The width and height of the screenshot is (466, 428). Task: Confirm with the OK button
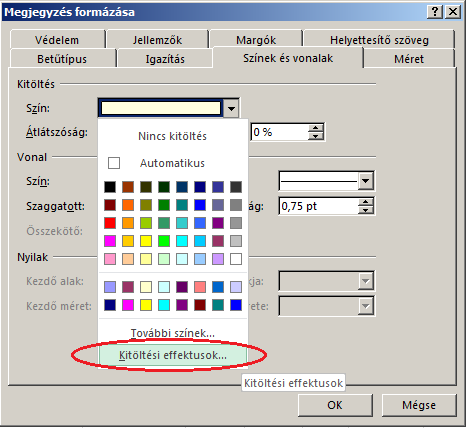tap(335, 405)
